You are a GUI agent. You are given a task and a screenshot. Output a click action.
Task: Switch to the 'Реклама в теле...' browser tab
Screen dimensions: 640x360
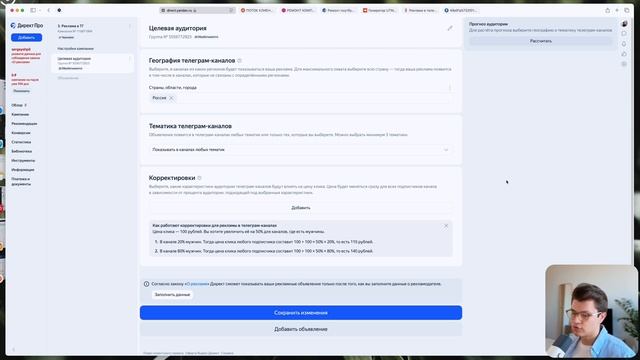[x=420, y=10]
